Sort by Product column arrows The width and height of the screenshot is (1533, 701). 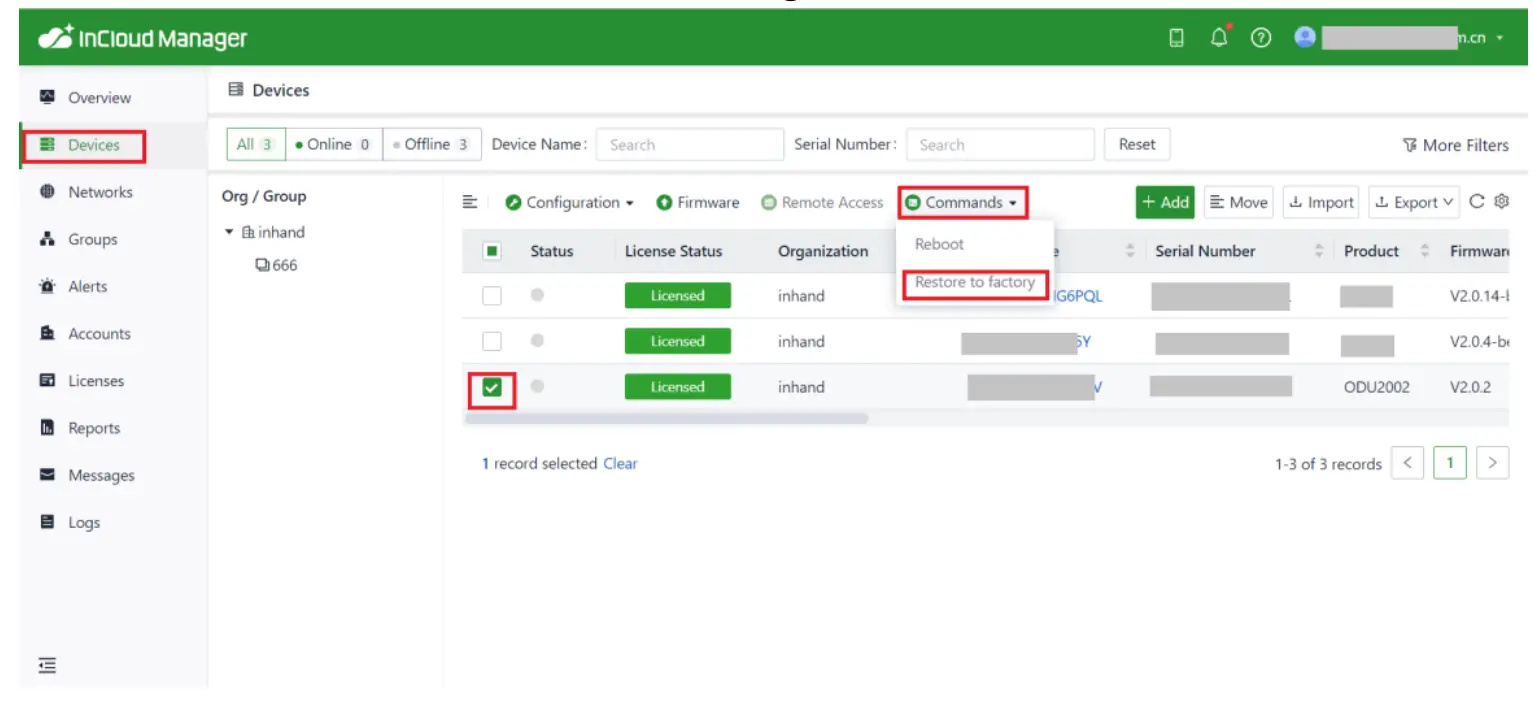coord(1425,251)
